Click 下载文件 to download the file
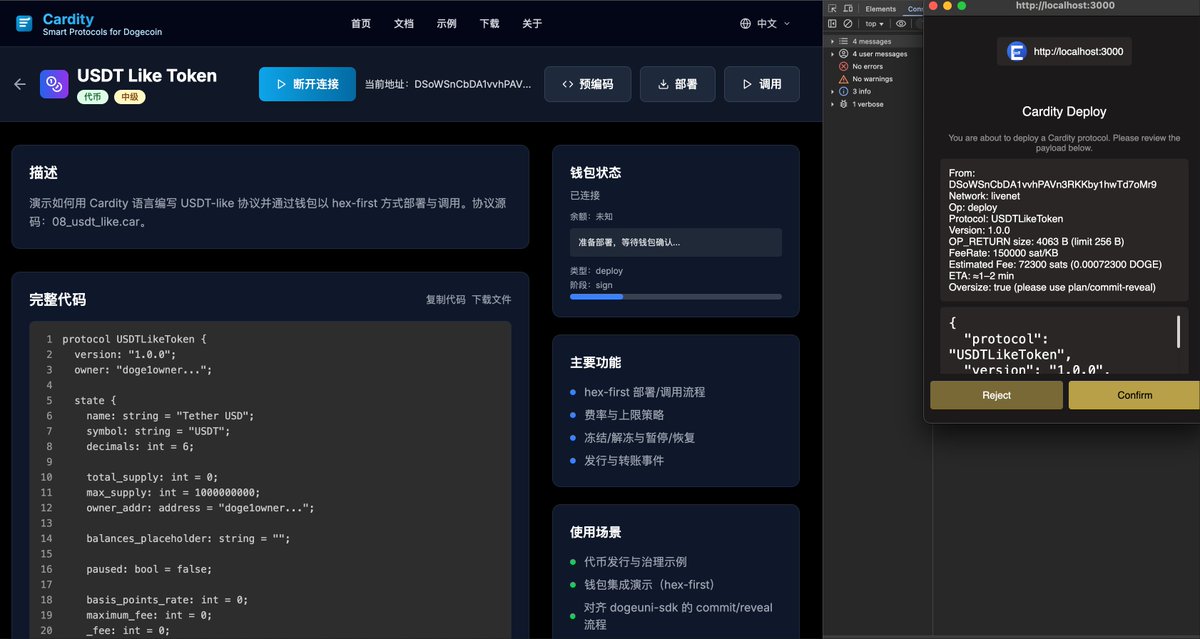 coord(491,299)
